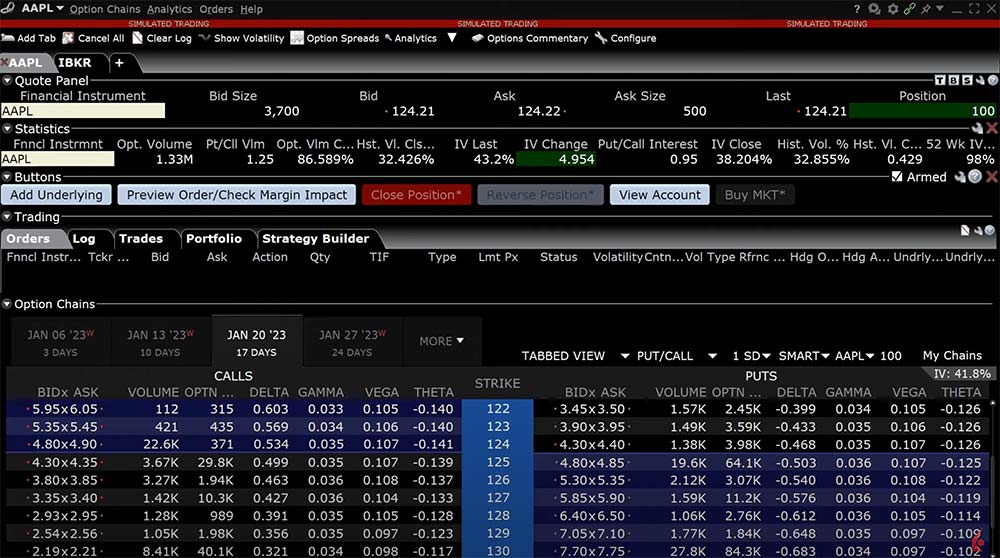
Task: Close the Statistics panel with red X
Action: point(991,128)
